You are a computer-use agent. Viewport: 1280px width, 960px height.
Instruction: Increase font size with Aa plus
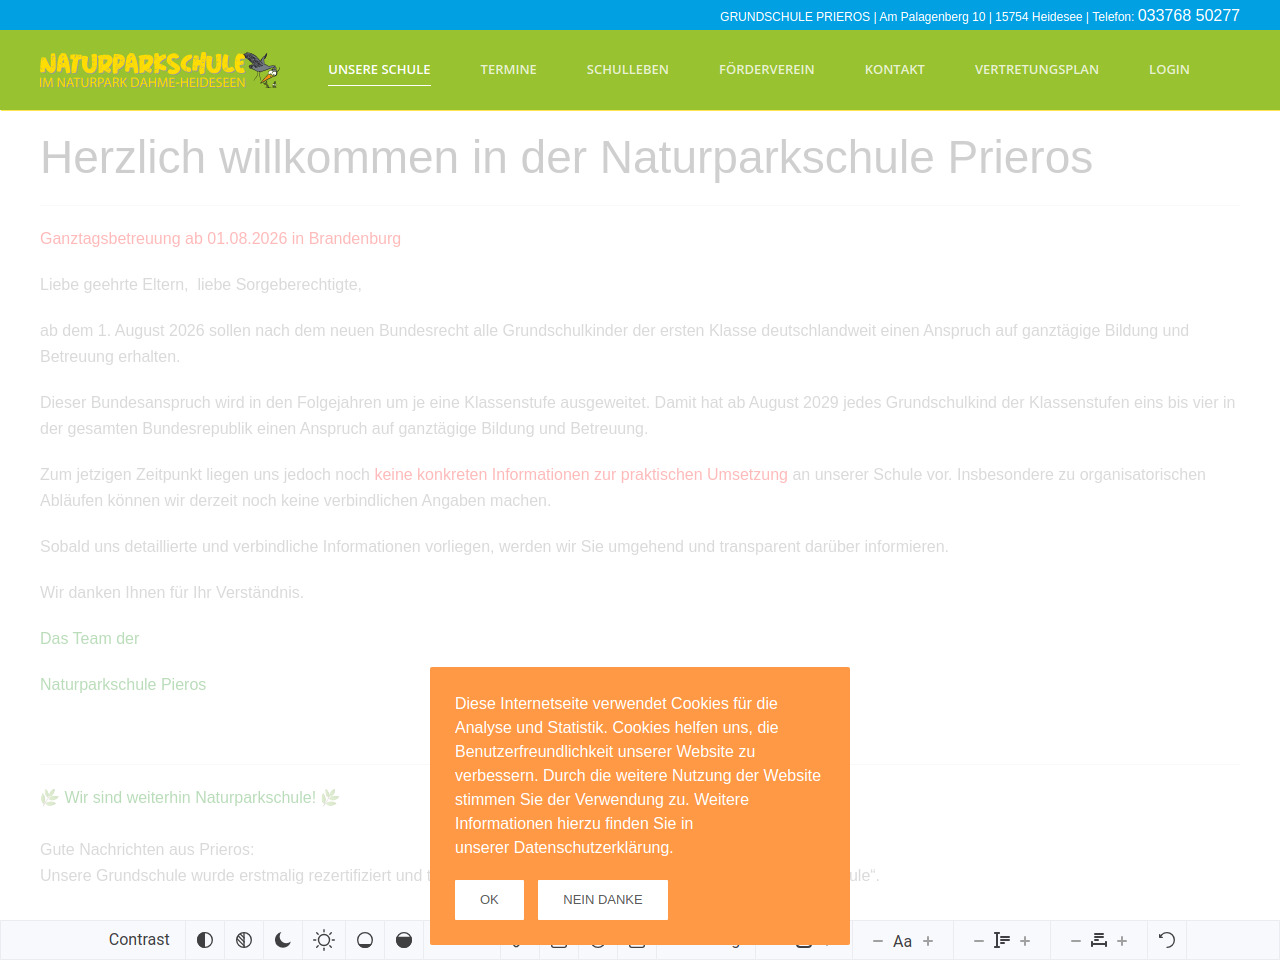pyautogui.click(x=928, y=941)
